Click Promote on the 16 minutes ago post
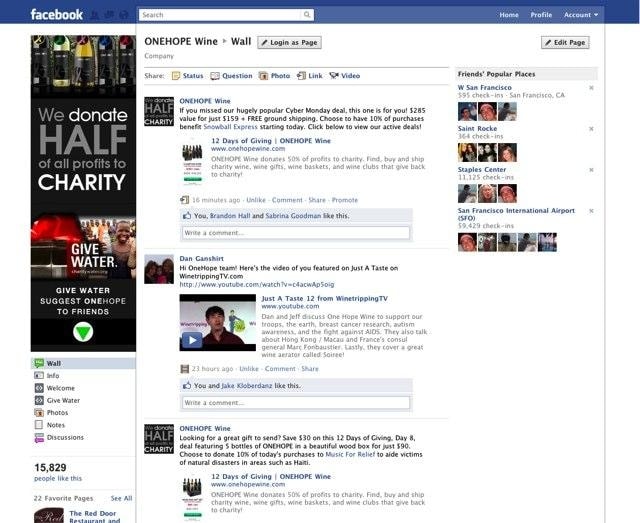 (x=345, y=200)
